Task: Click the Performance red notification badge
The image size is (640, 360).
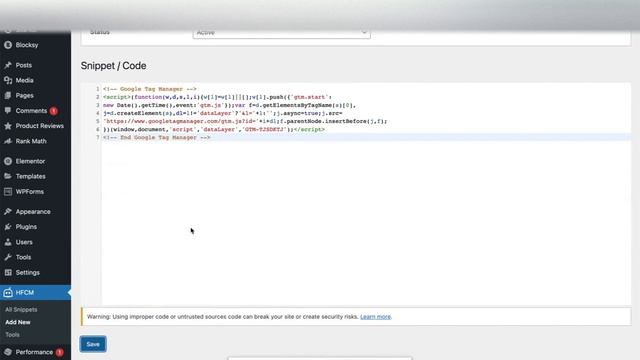Action: click(x=60, y=352)
